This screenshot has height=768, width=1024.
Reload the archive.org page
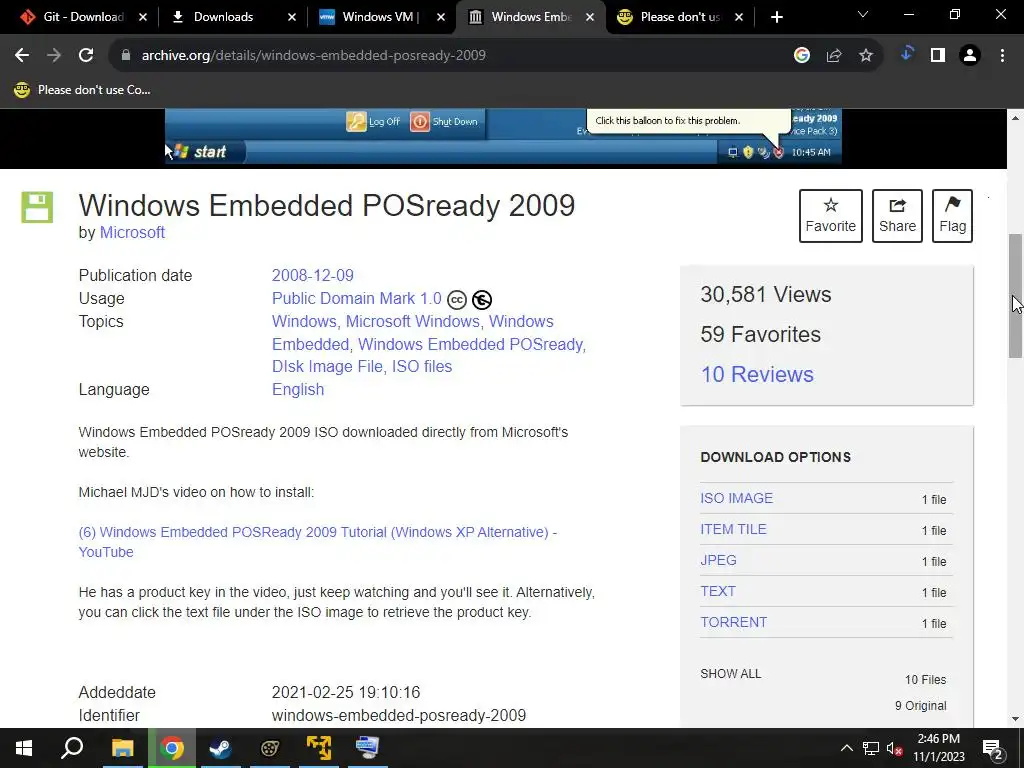click(x=86, y=56)
